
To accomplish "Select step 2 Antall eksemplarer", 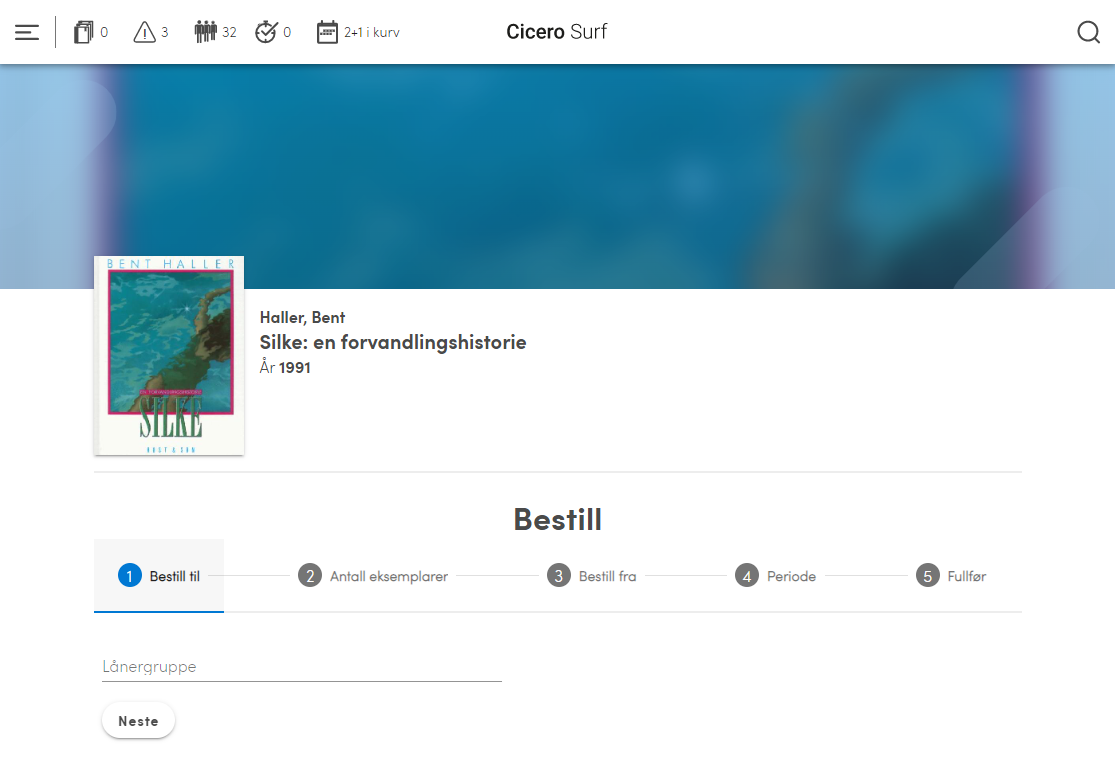I will pyautogui.click(x=373, y=576).
